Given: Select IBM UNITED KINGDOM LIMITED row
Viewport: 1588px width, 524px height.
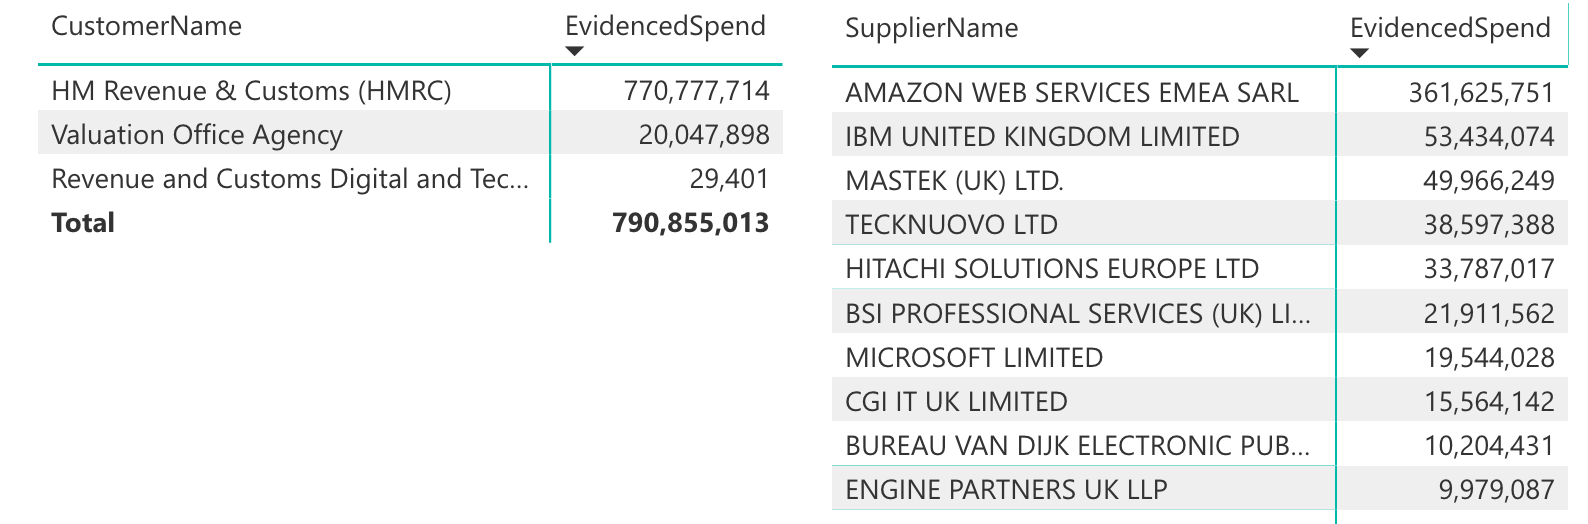Looking at the screenshot, I should tap(1042, 137).
